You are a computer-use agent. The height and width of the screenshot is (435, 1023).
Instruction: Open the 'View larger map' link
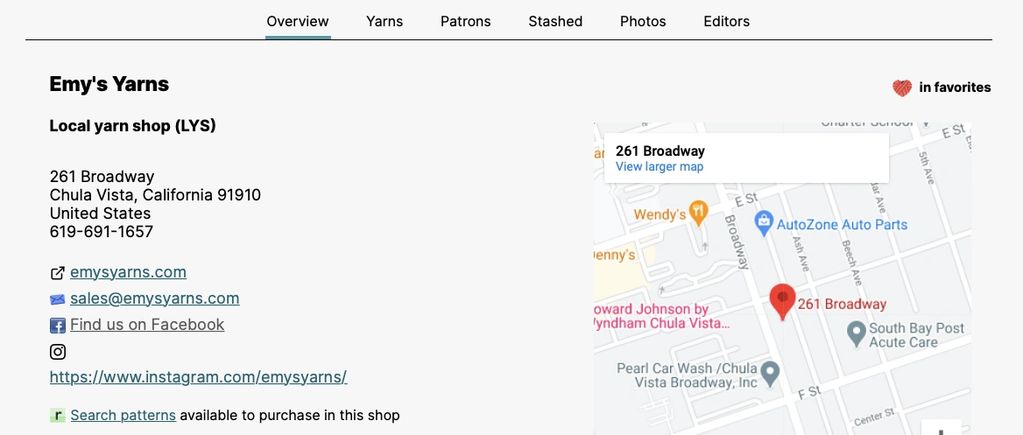[x=660, y=166]
